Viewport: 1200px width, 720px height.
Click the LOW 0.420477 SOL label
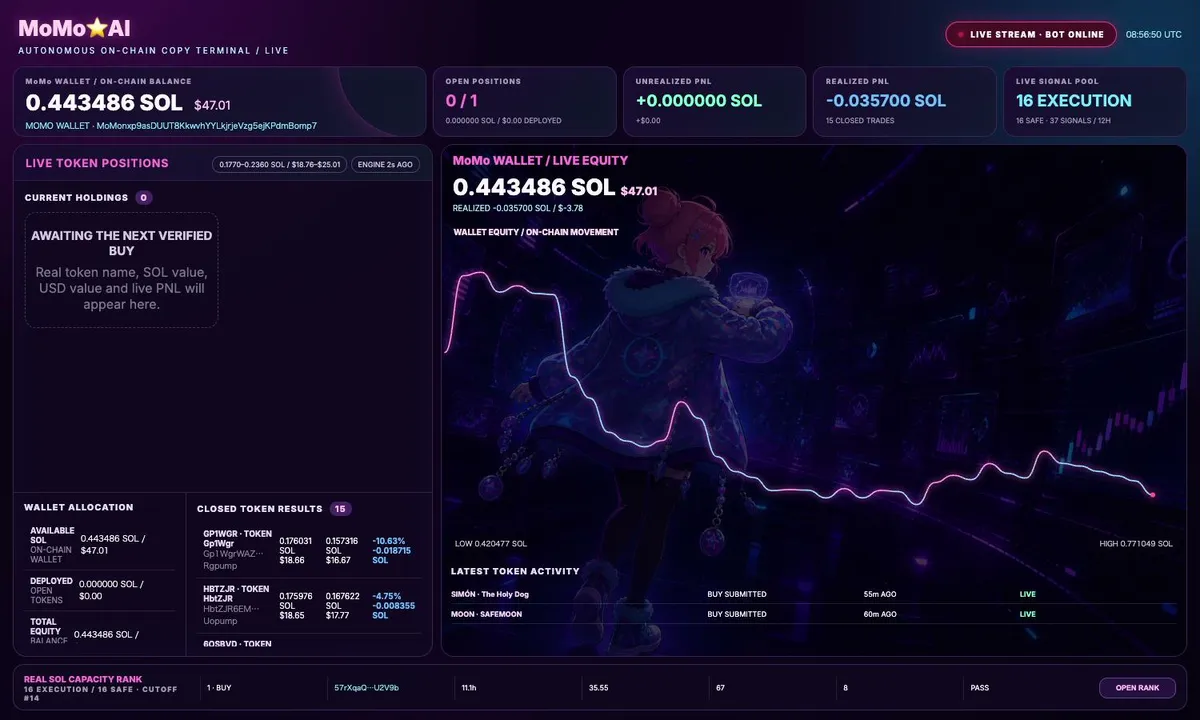pyautogui.click(x=491, y=544)
